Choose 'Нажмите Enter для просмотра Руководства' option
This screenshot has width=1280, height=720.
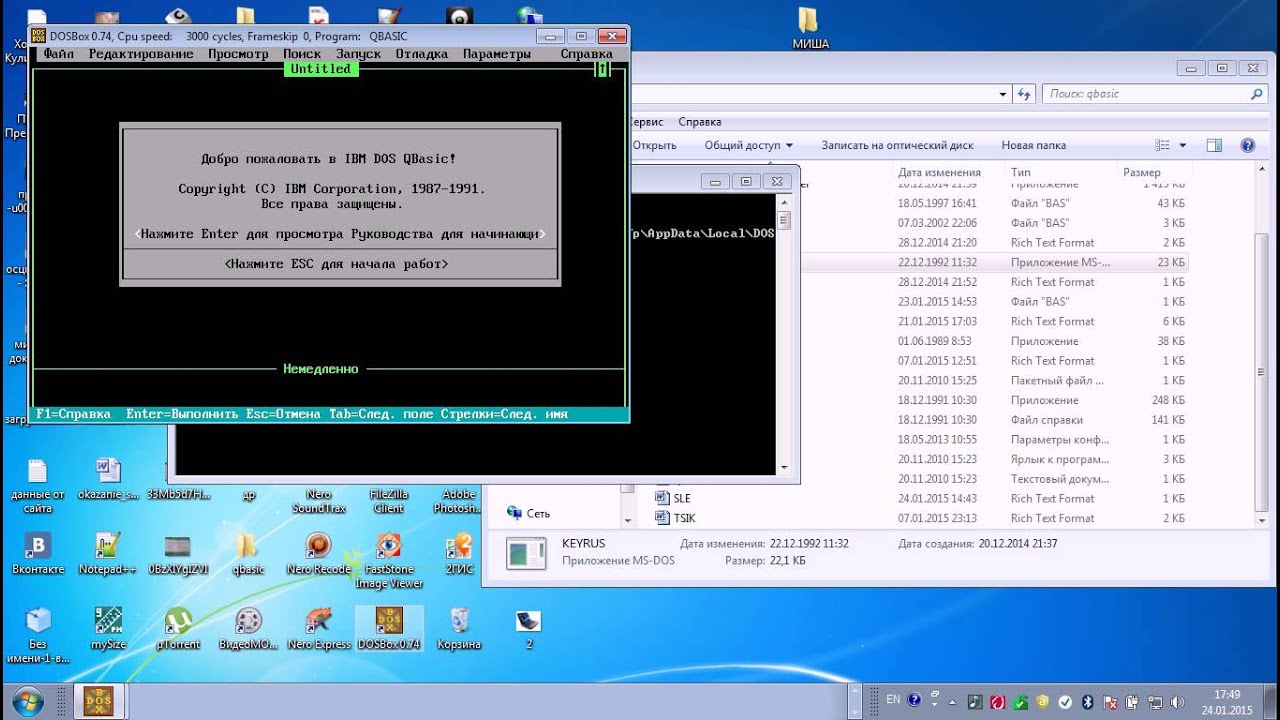click(x=340, y=234)
